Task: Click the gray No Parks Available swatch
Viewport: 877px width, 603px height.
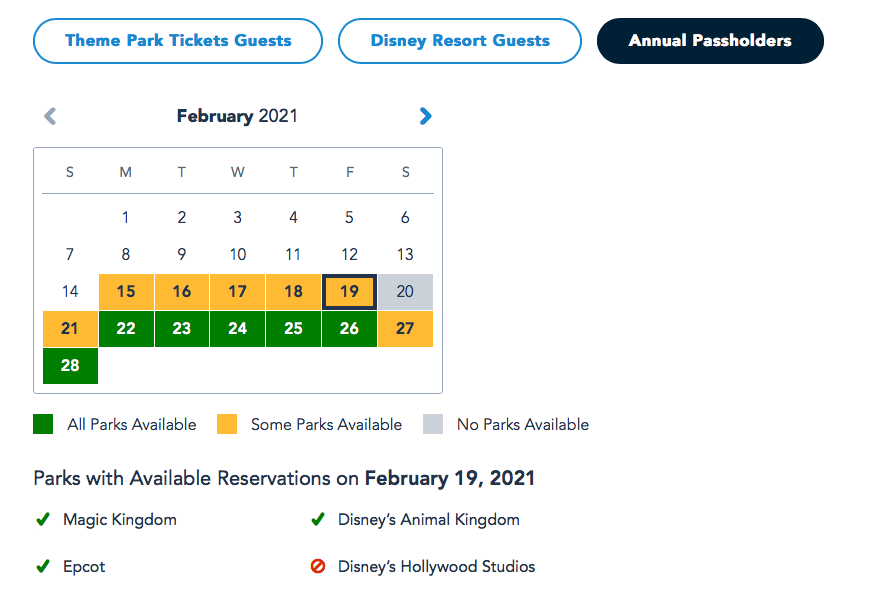Action: point(433,424)
